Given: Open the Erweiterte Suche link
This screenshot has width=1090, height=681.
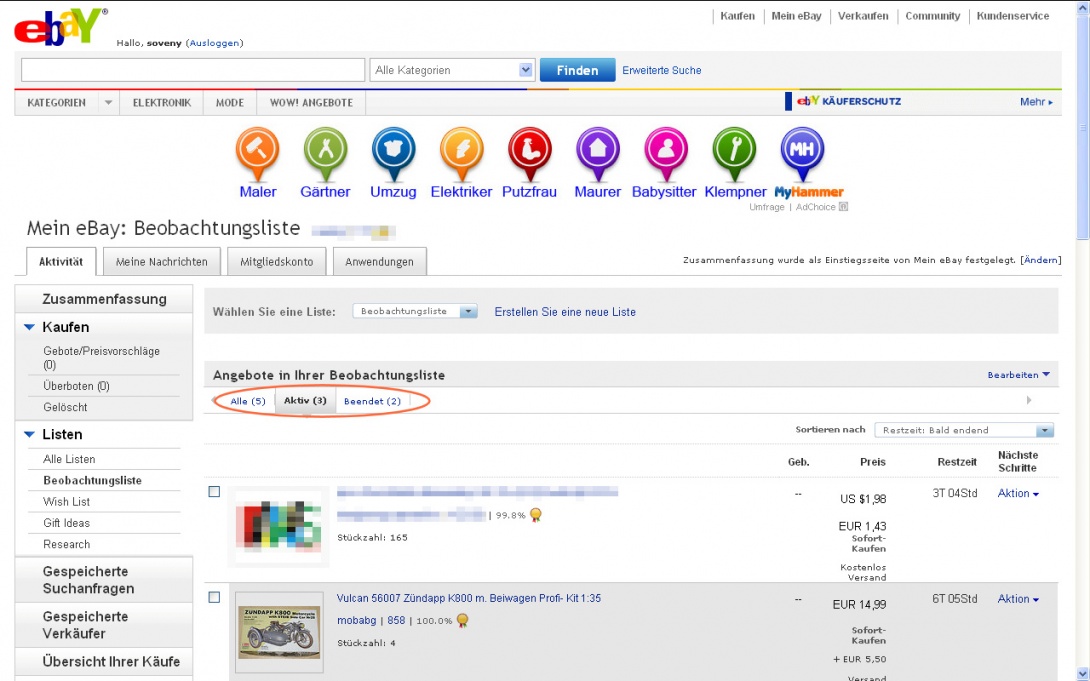Looking at the screenshot, I should 661,71.
